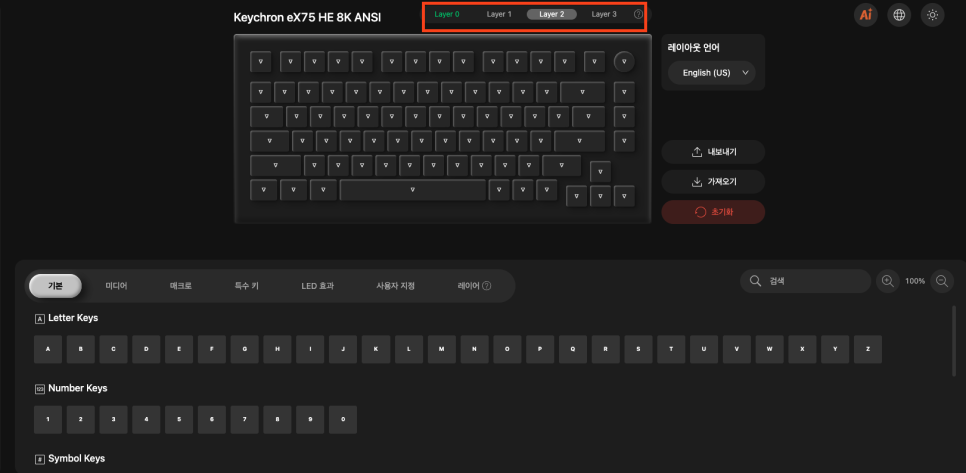Open the LED 효과 tab

tap(317, 286)
